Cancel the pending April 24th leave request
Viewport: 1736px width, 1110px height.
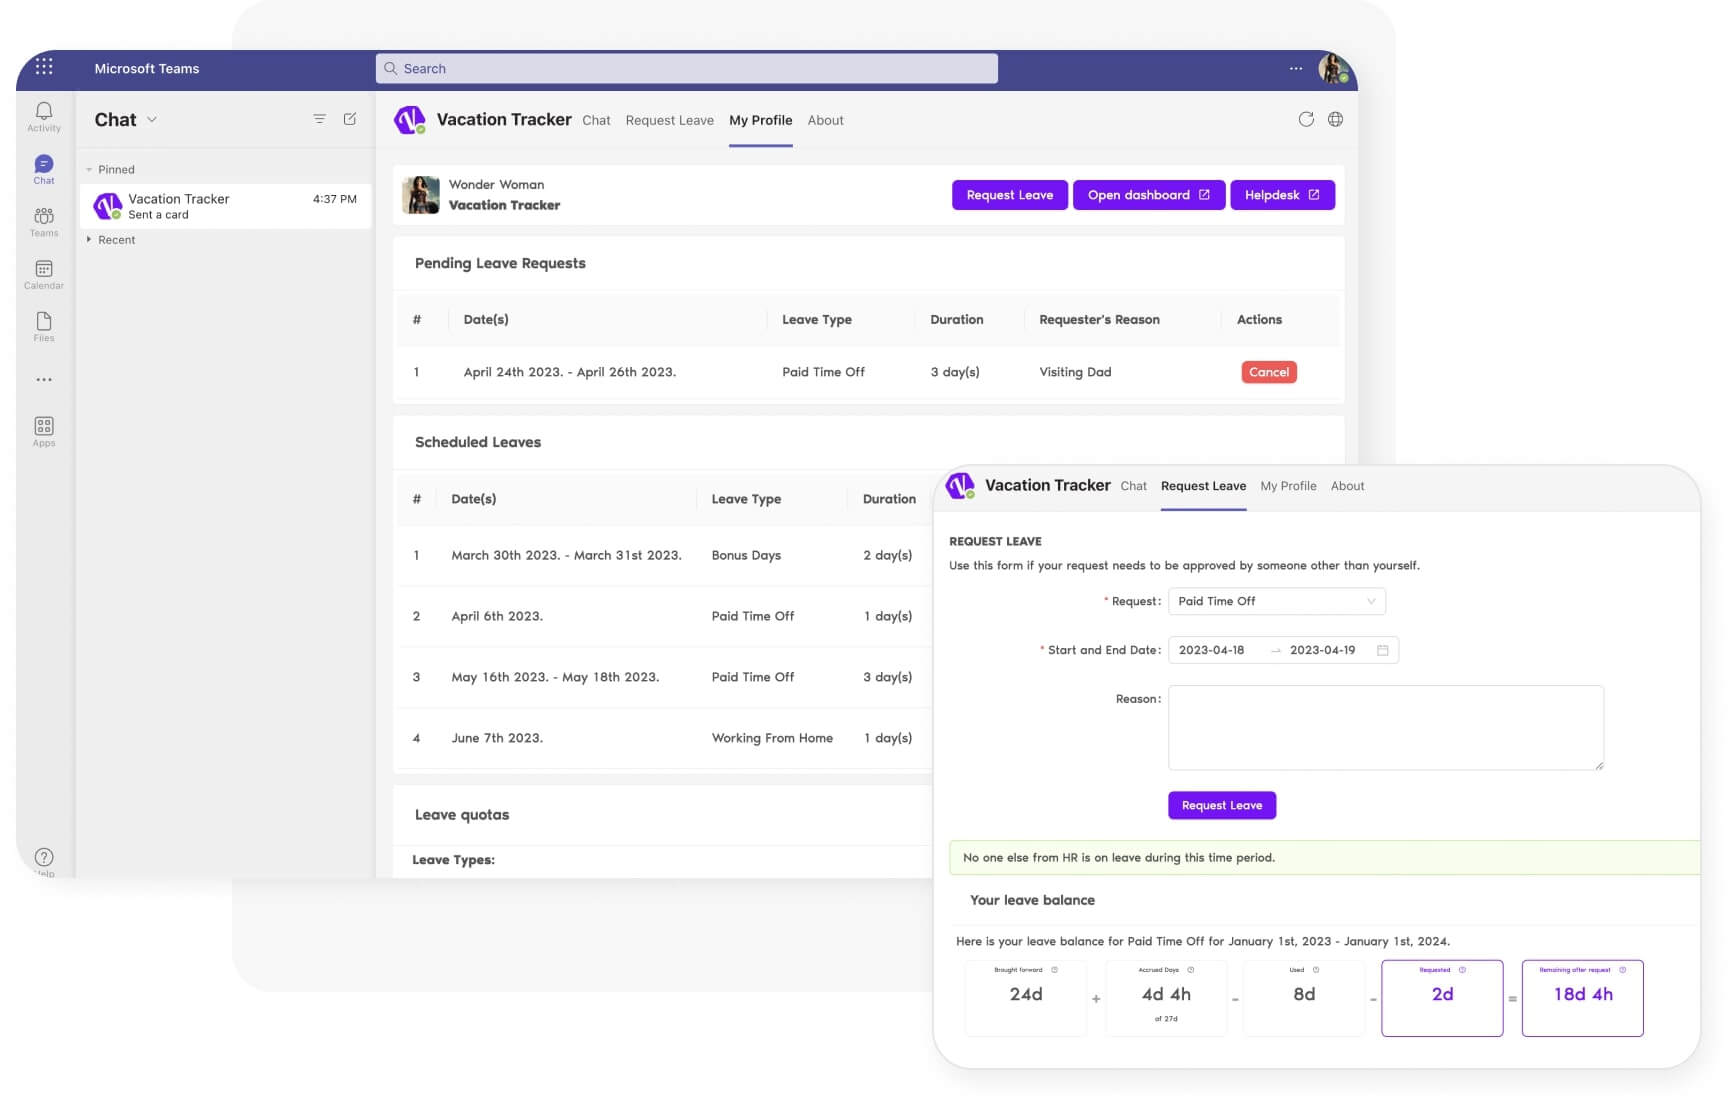coord(1269,372)
